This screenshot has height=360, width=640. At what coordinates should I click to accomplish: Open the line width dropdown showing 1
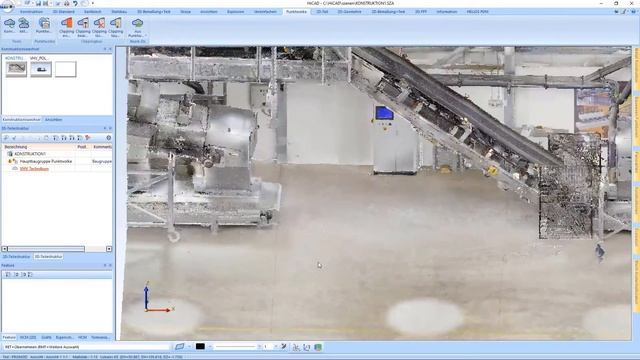click(276, 347)
